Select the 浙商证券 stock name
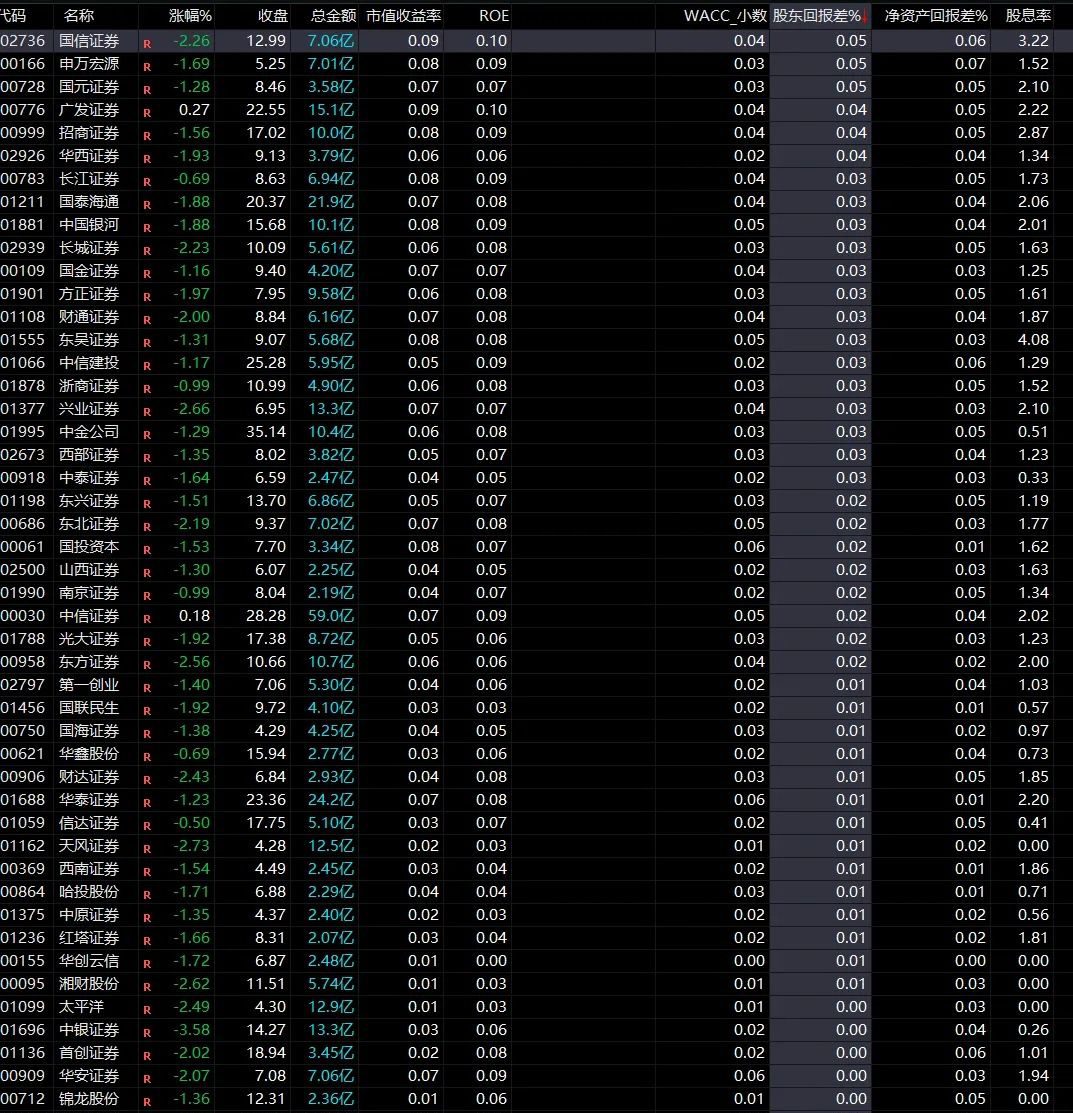 (89, 385)
